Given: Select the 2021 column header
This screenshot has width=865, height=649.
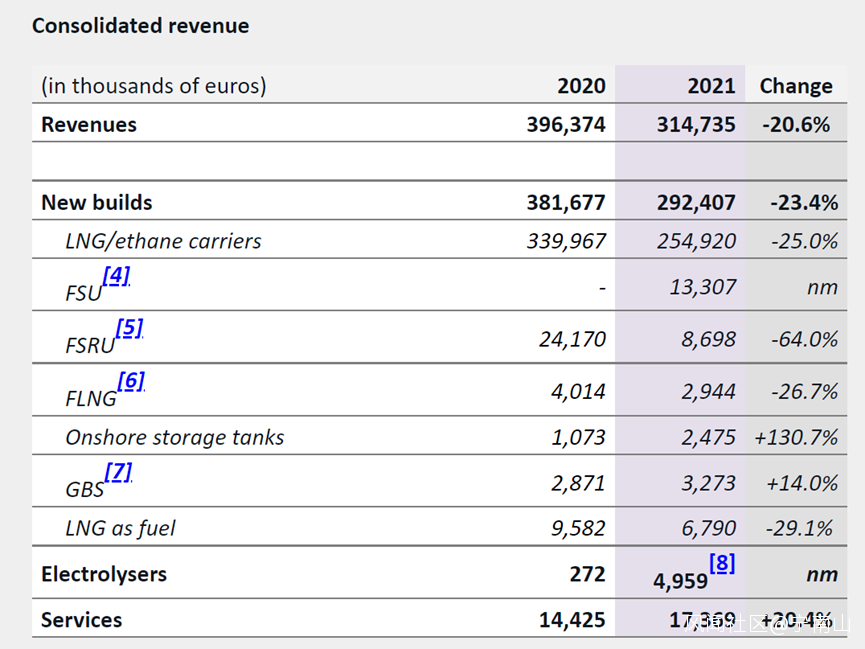Looking at the screenshot, I should [x=711, y=86].
